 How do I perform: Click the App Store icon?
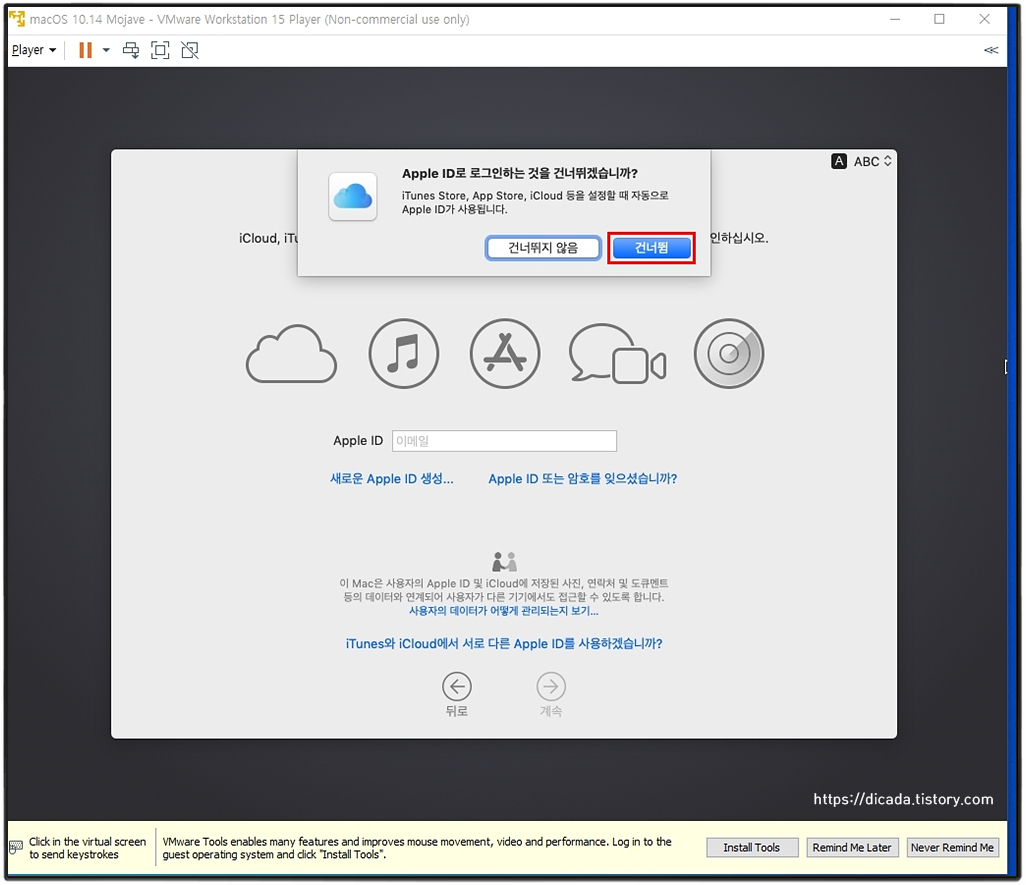505,354
